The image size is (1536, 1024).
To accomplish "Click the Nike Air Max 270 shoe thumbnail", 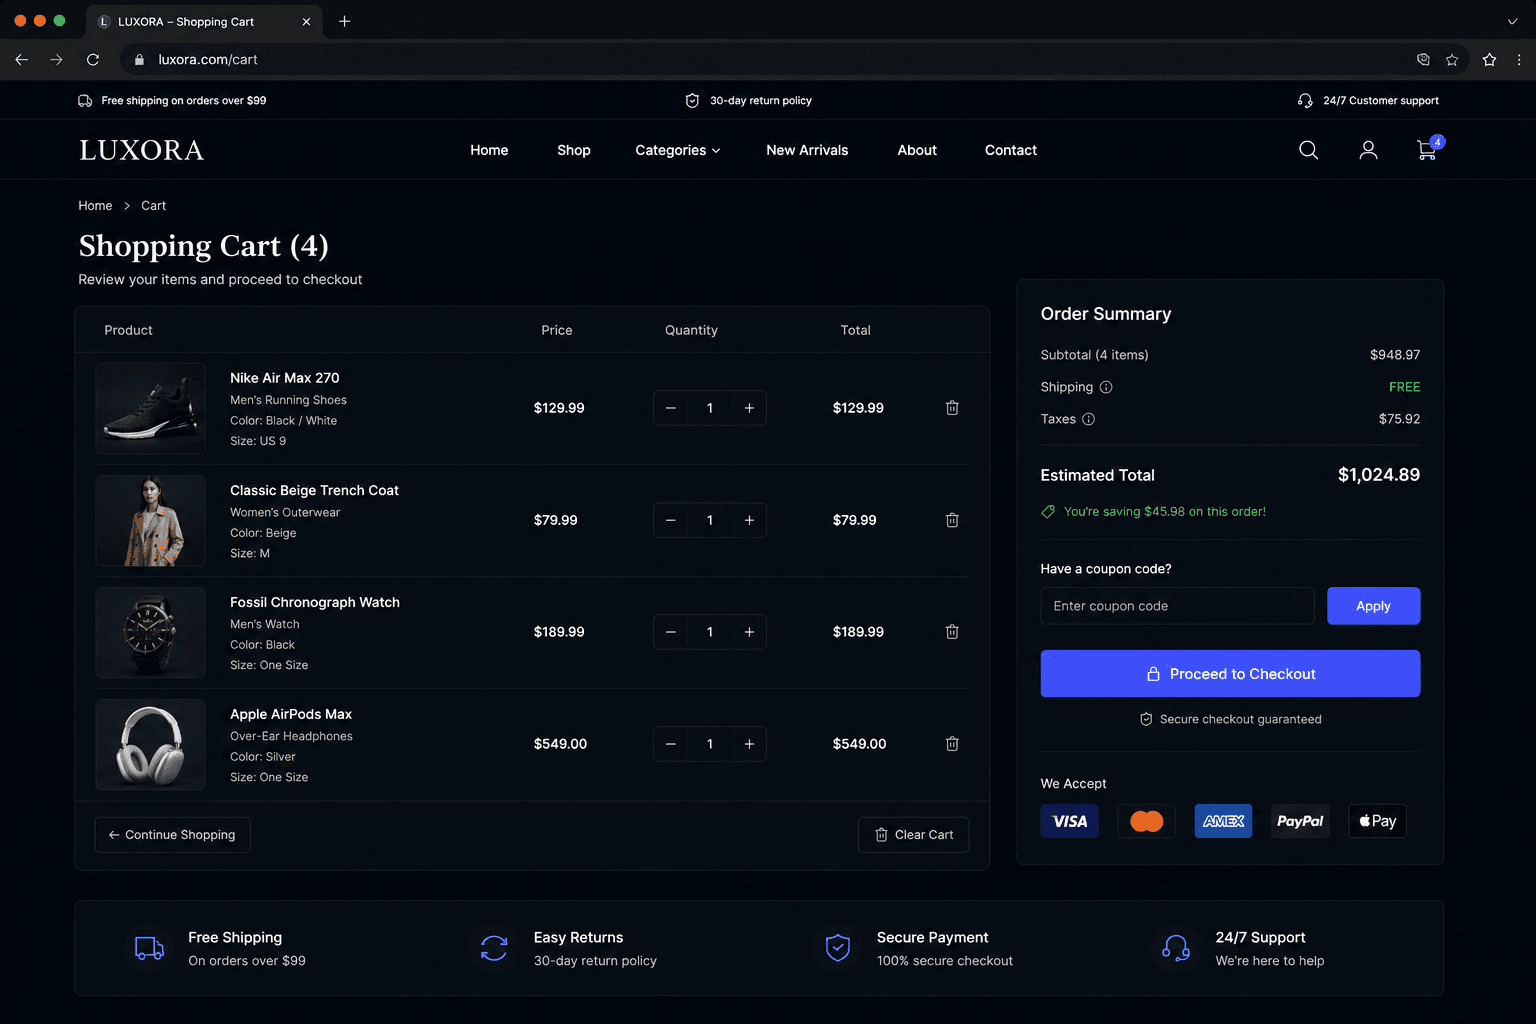I will [150, 408].
